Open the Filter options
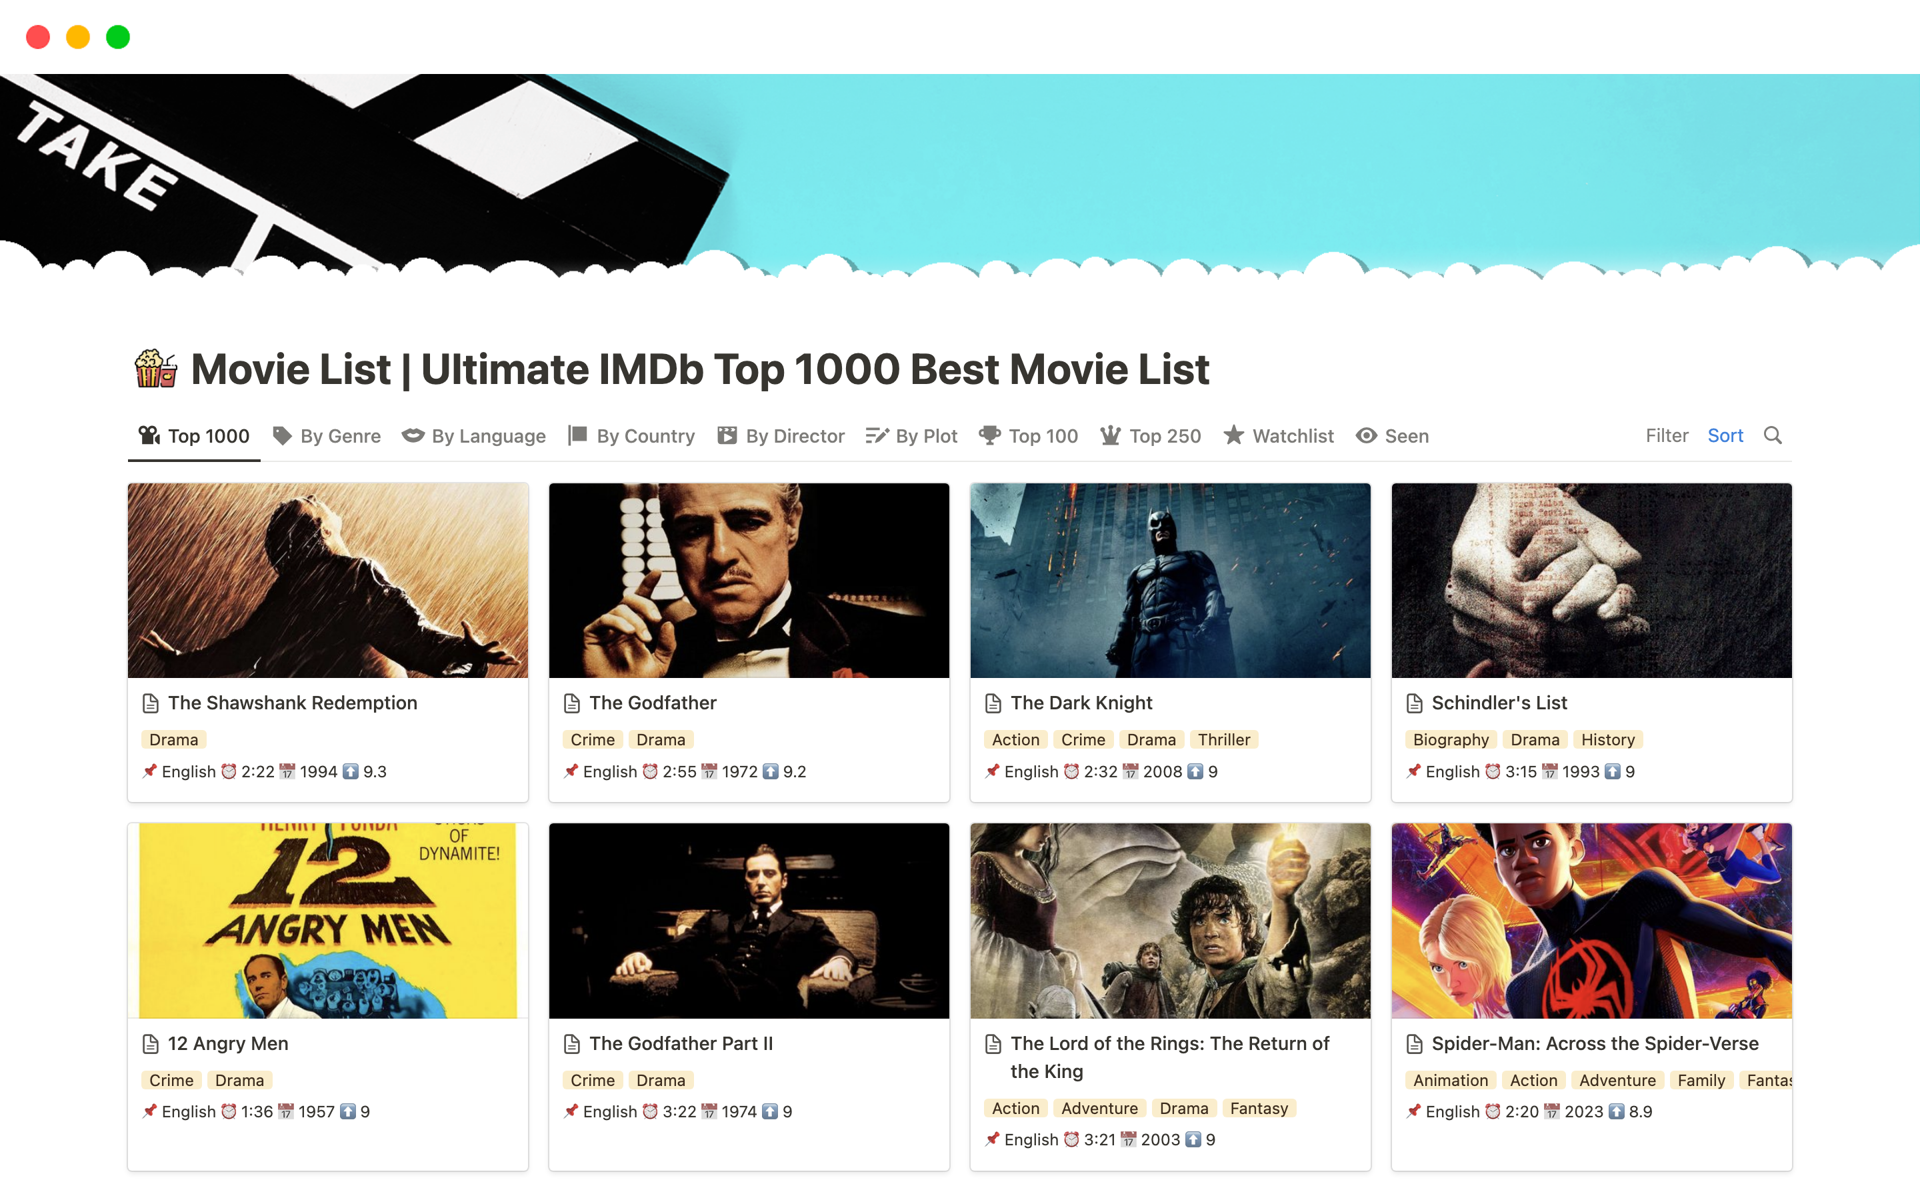The image size is (1920, 1200). click(x=1666, y=435)
